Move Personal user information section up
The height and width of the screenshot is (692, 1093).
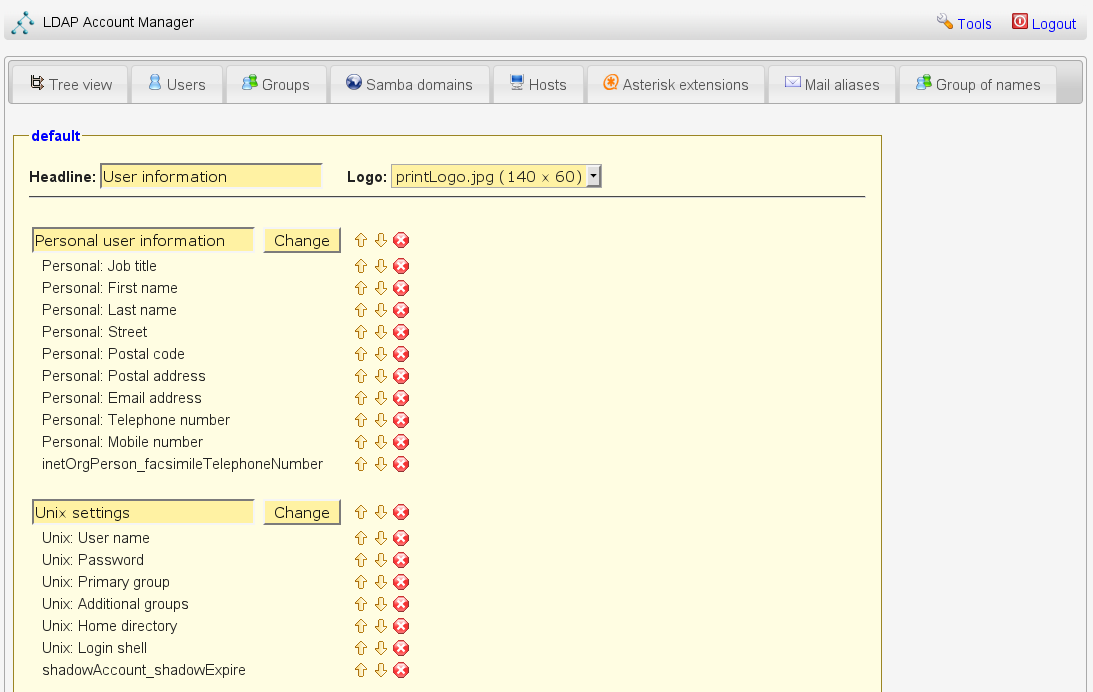(360, 240)
